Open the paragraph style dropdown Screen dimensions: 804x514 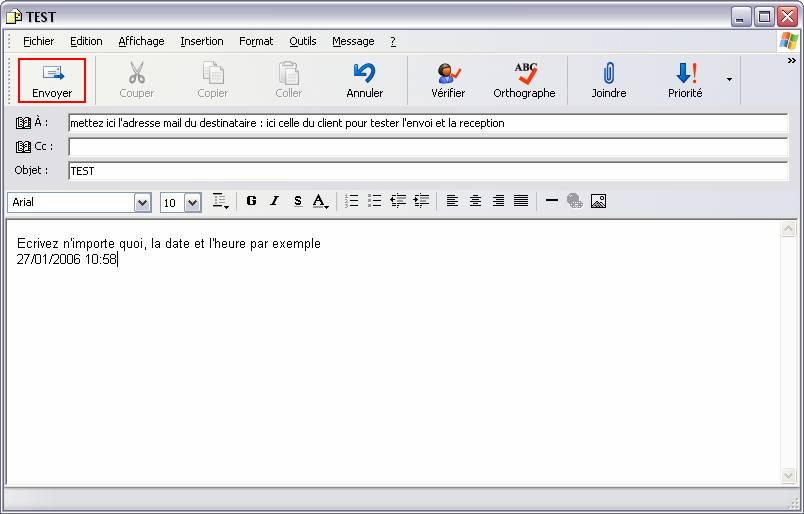[220, 201]
